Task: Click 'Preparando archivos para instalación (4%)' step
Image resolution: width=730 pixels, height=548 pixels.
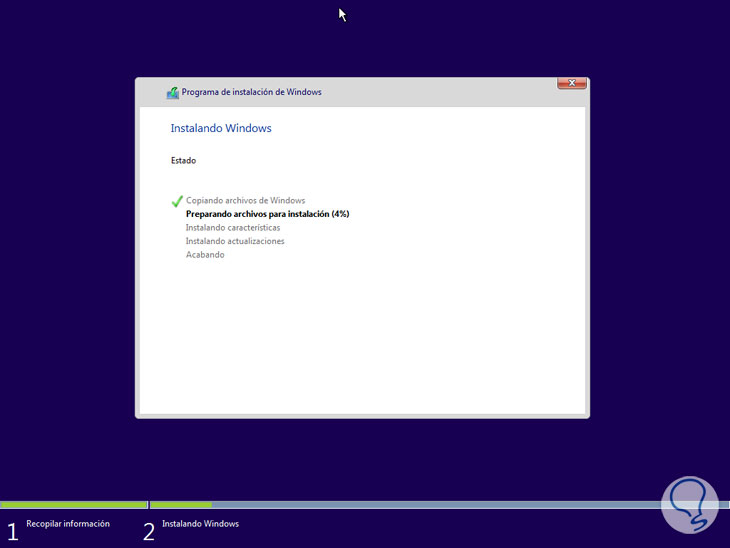Action: click(268, 214)
